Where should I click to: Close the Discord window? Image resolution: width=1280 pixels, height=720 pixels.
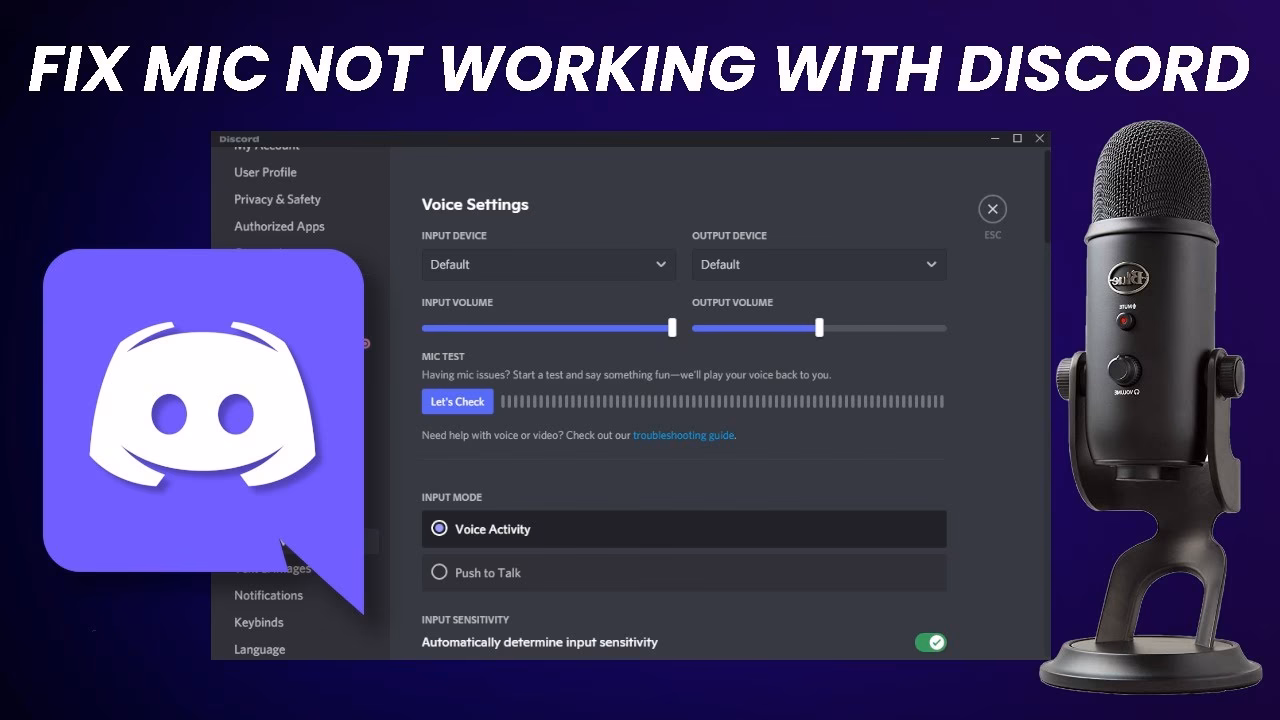pos(1039,138)
